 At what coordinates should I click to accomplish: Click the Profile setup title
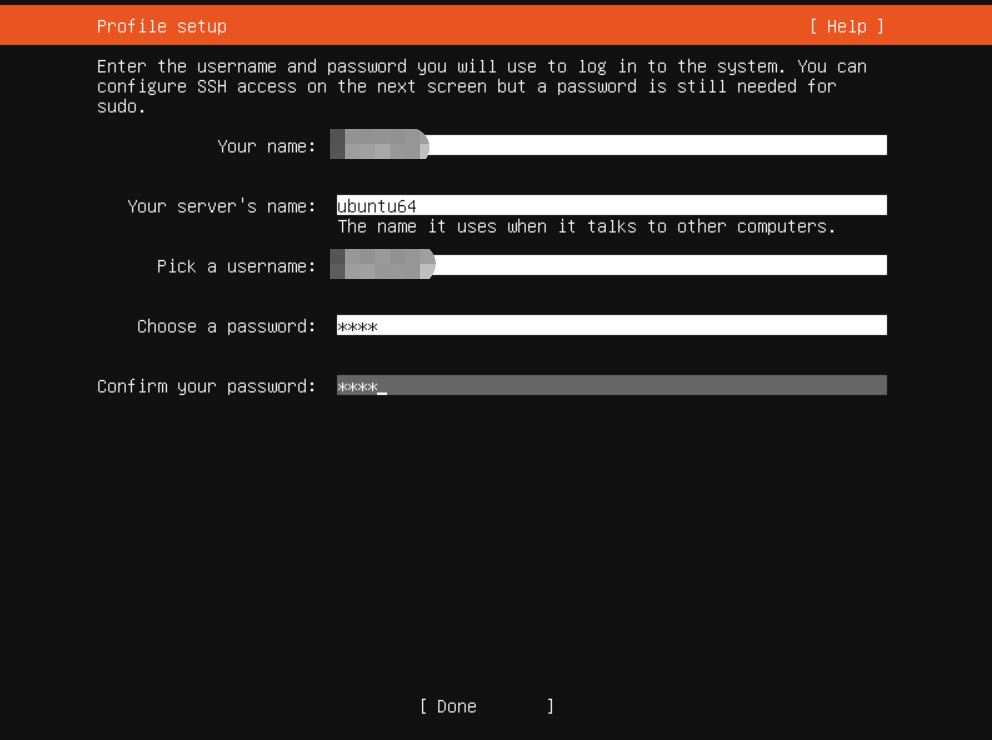161,26
